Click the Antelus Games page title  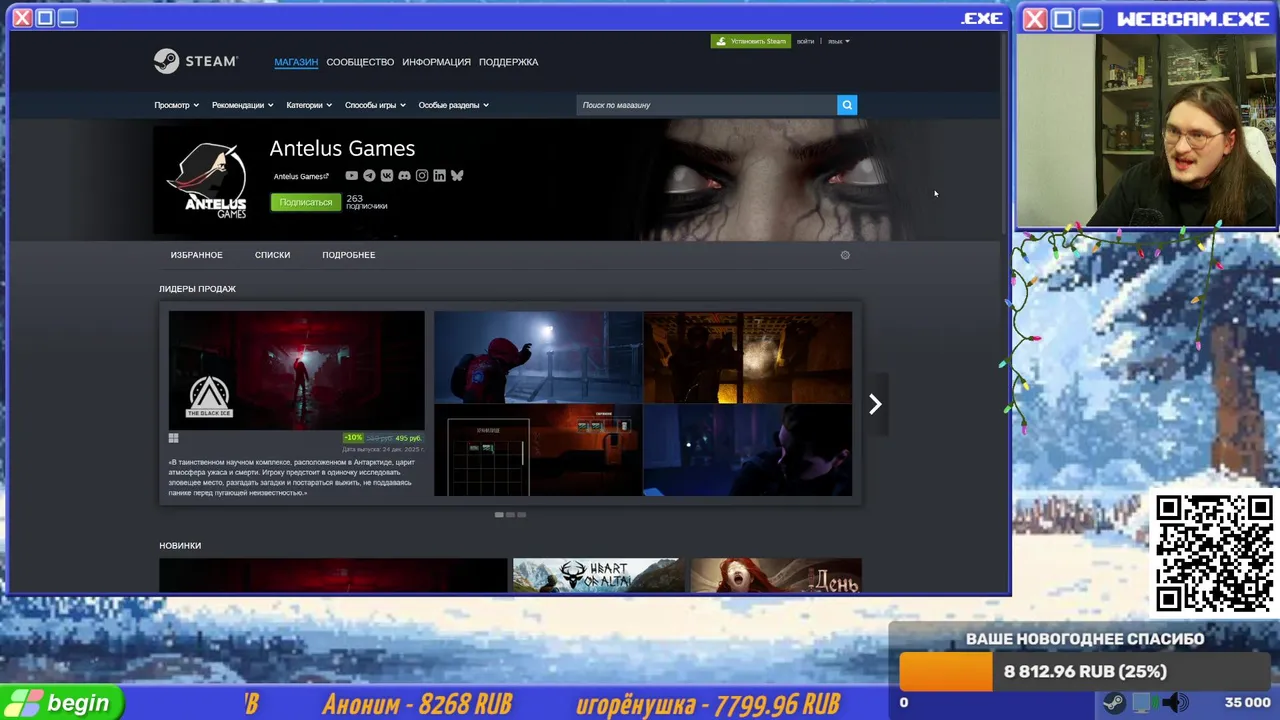coord(342,148)
